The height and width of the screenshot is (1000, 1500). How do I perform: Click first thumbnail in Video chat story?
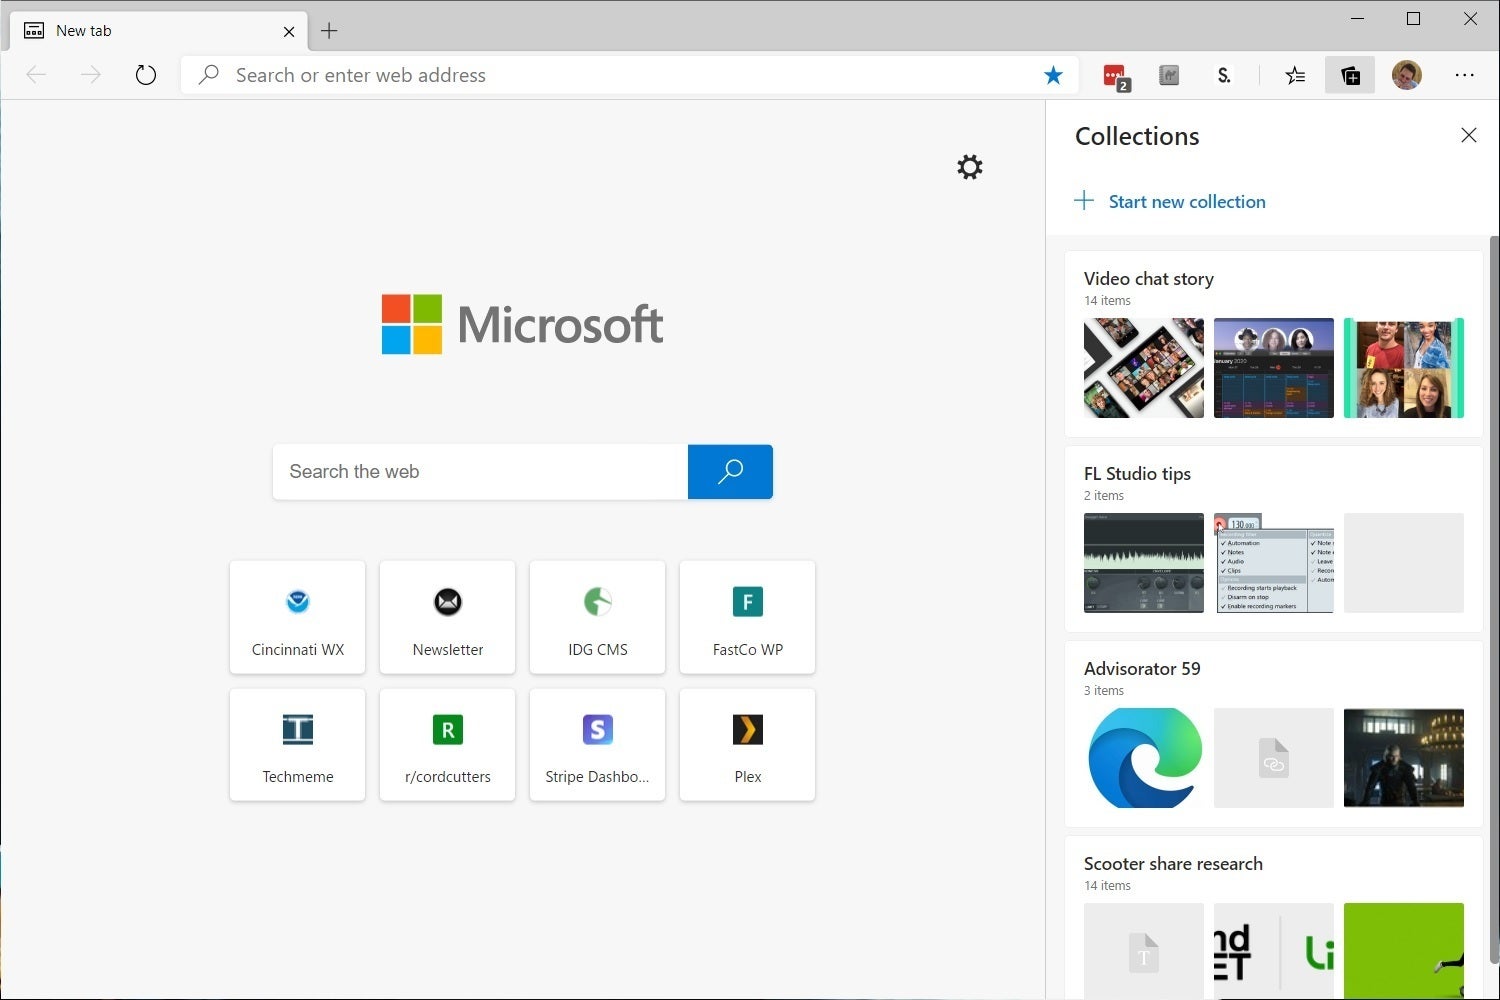[x=1144, y=368]
